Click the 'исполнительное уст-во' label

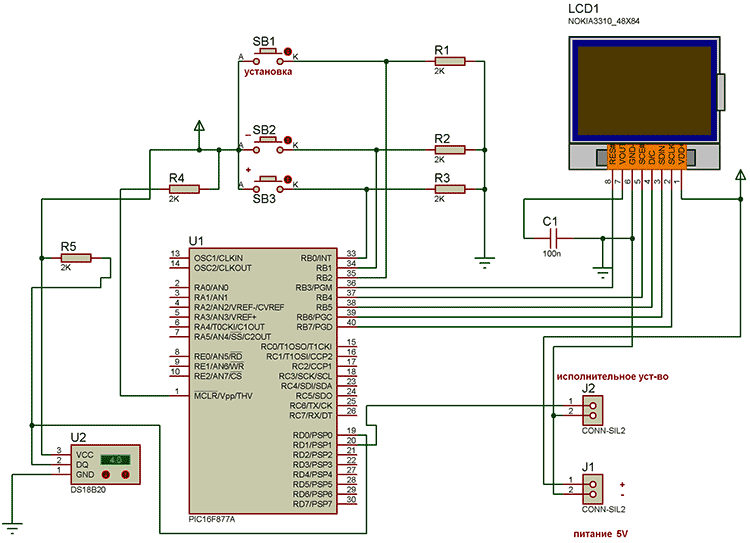pyautogui.click(x=612, y=377)
